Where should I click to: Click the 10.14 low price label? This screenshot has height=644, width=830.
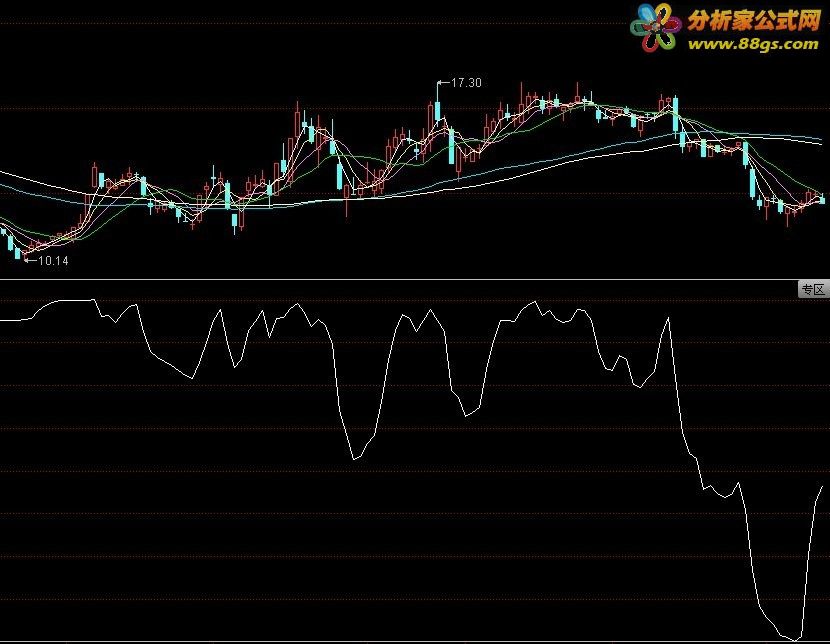53,260
